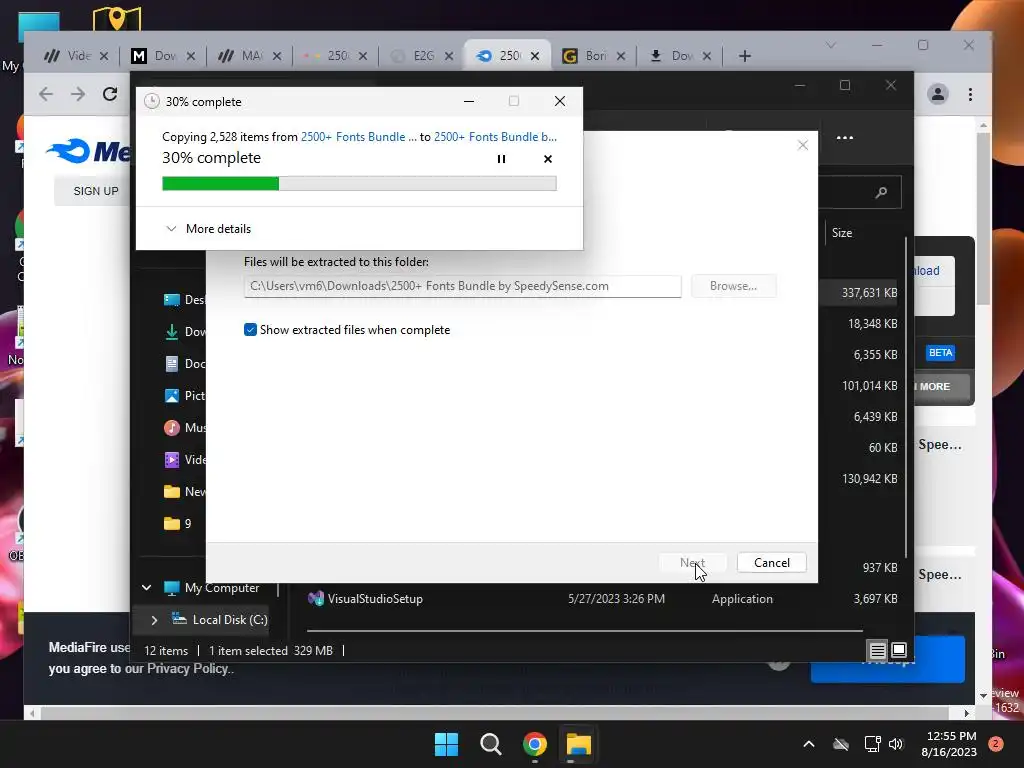
Task: Expand More details in copy dialog
Action: click(x=208, y=229)
